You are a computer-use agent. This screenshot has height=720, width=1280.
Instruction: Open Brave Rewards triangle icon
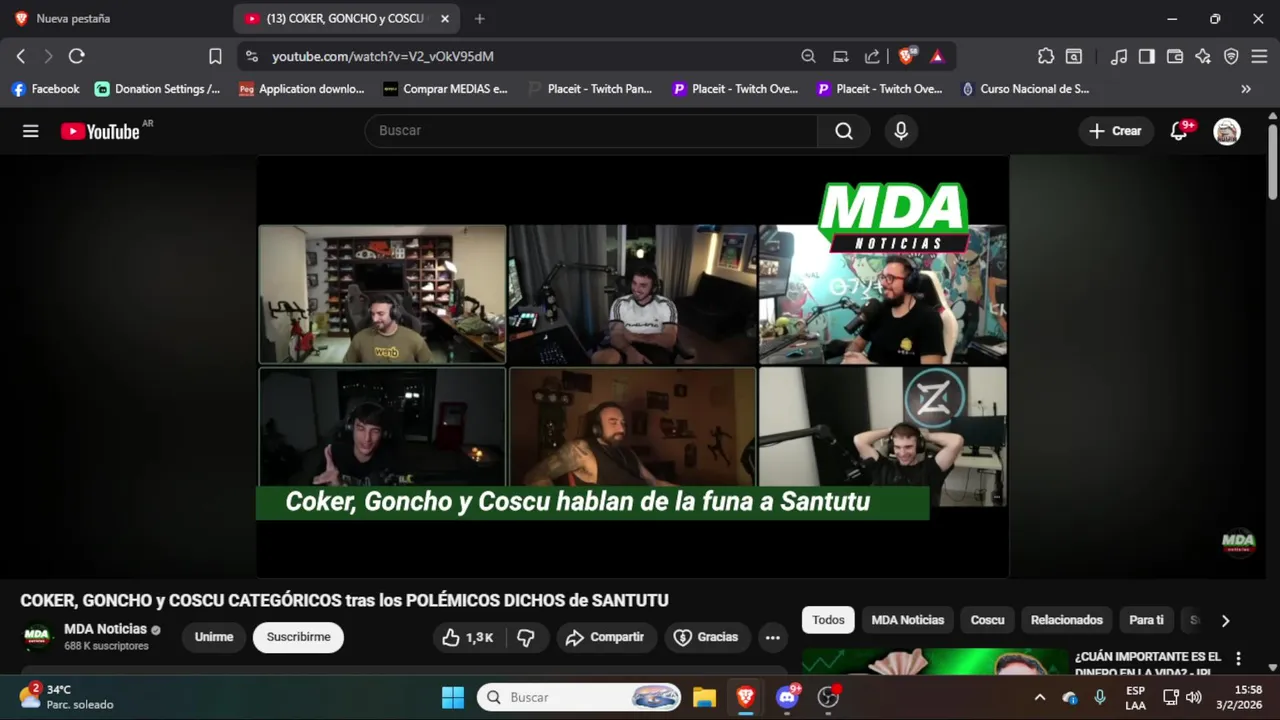[x=937, y=57]
